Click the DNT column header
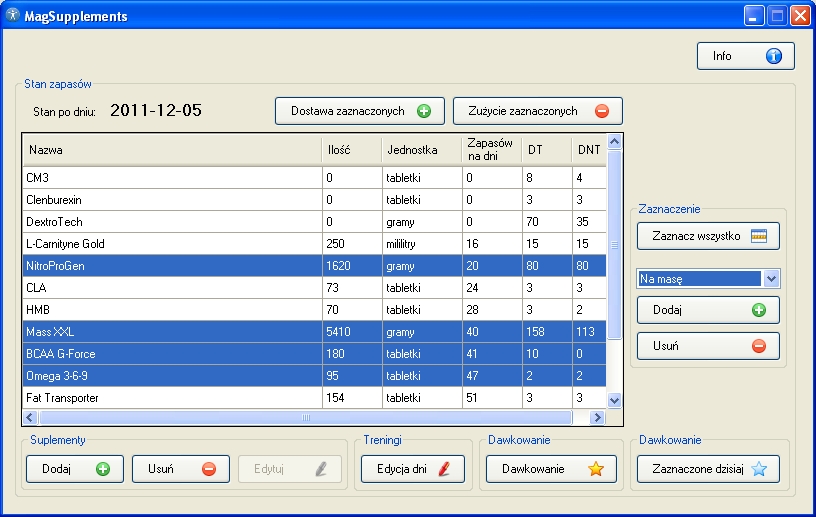Image resolution: width=816 pixels, height=517 pixels. (x=589, y=150)
